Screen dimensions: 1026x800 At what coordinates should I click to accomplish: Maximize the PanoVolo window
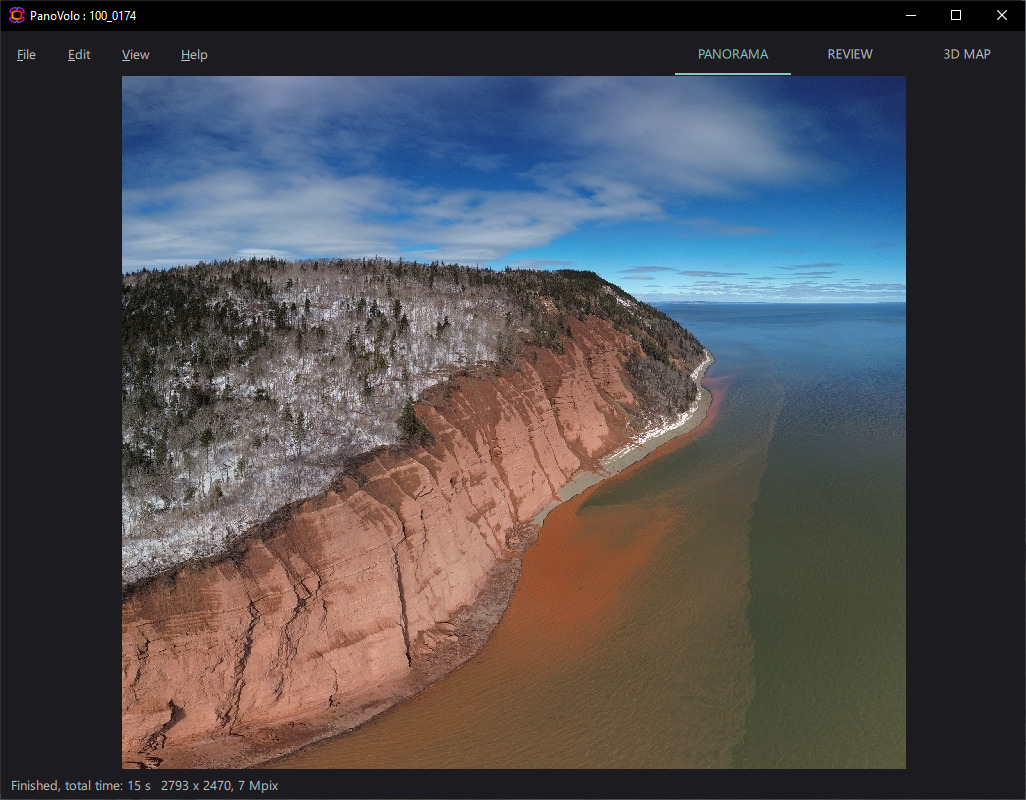(956, 15)
